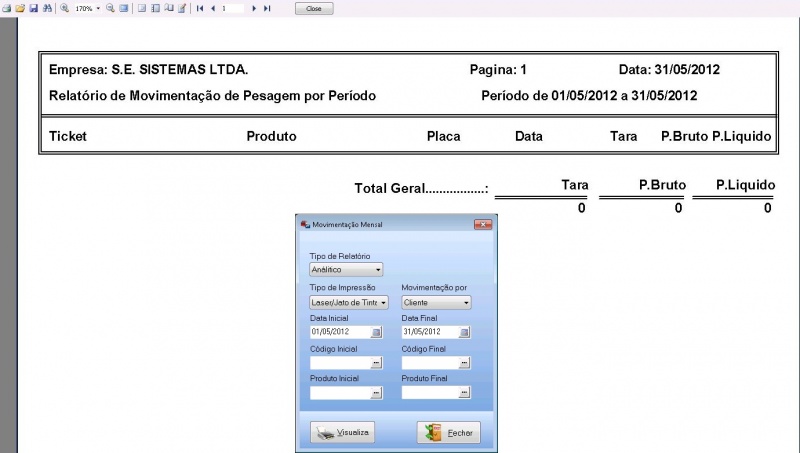Click the Código Inicial lookup button
This screenshot has height=453, width=800.
click(376, 363)
